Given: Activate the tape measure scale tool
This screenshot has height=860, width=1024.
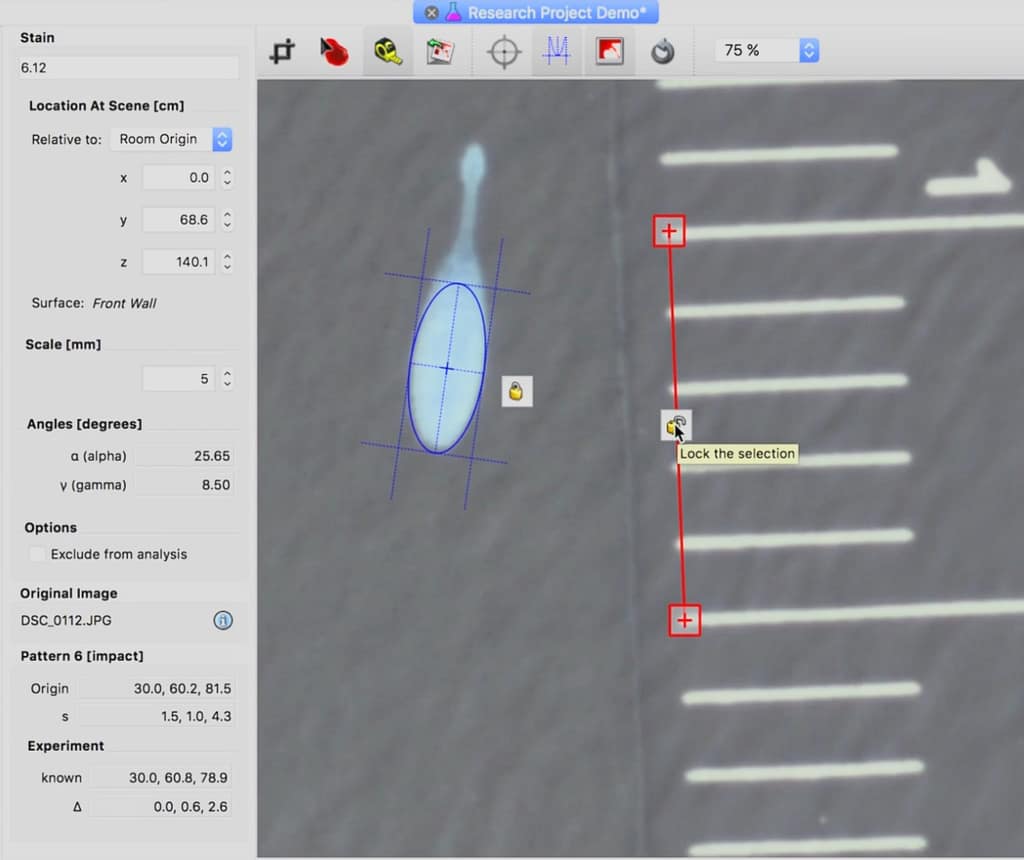Looking at the screenshot, I should (x=388, y=51).
